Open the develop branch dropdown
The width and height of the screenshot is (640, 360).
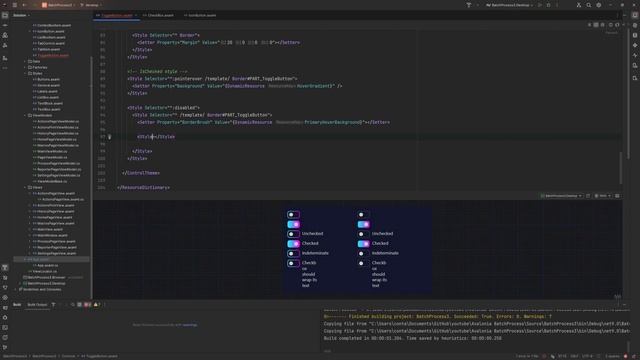click(x=91, y=5)
